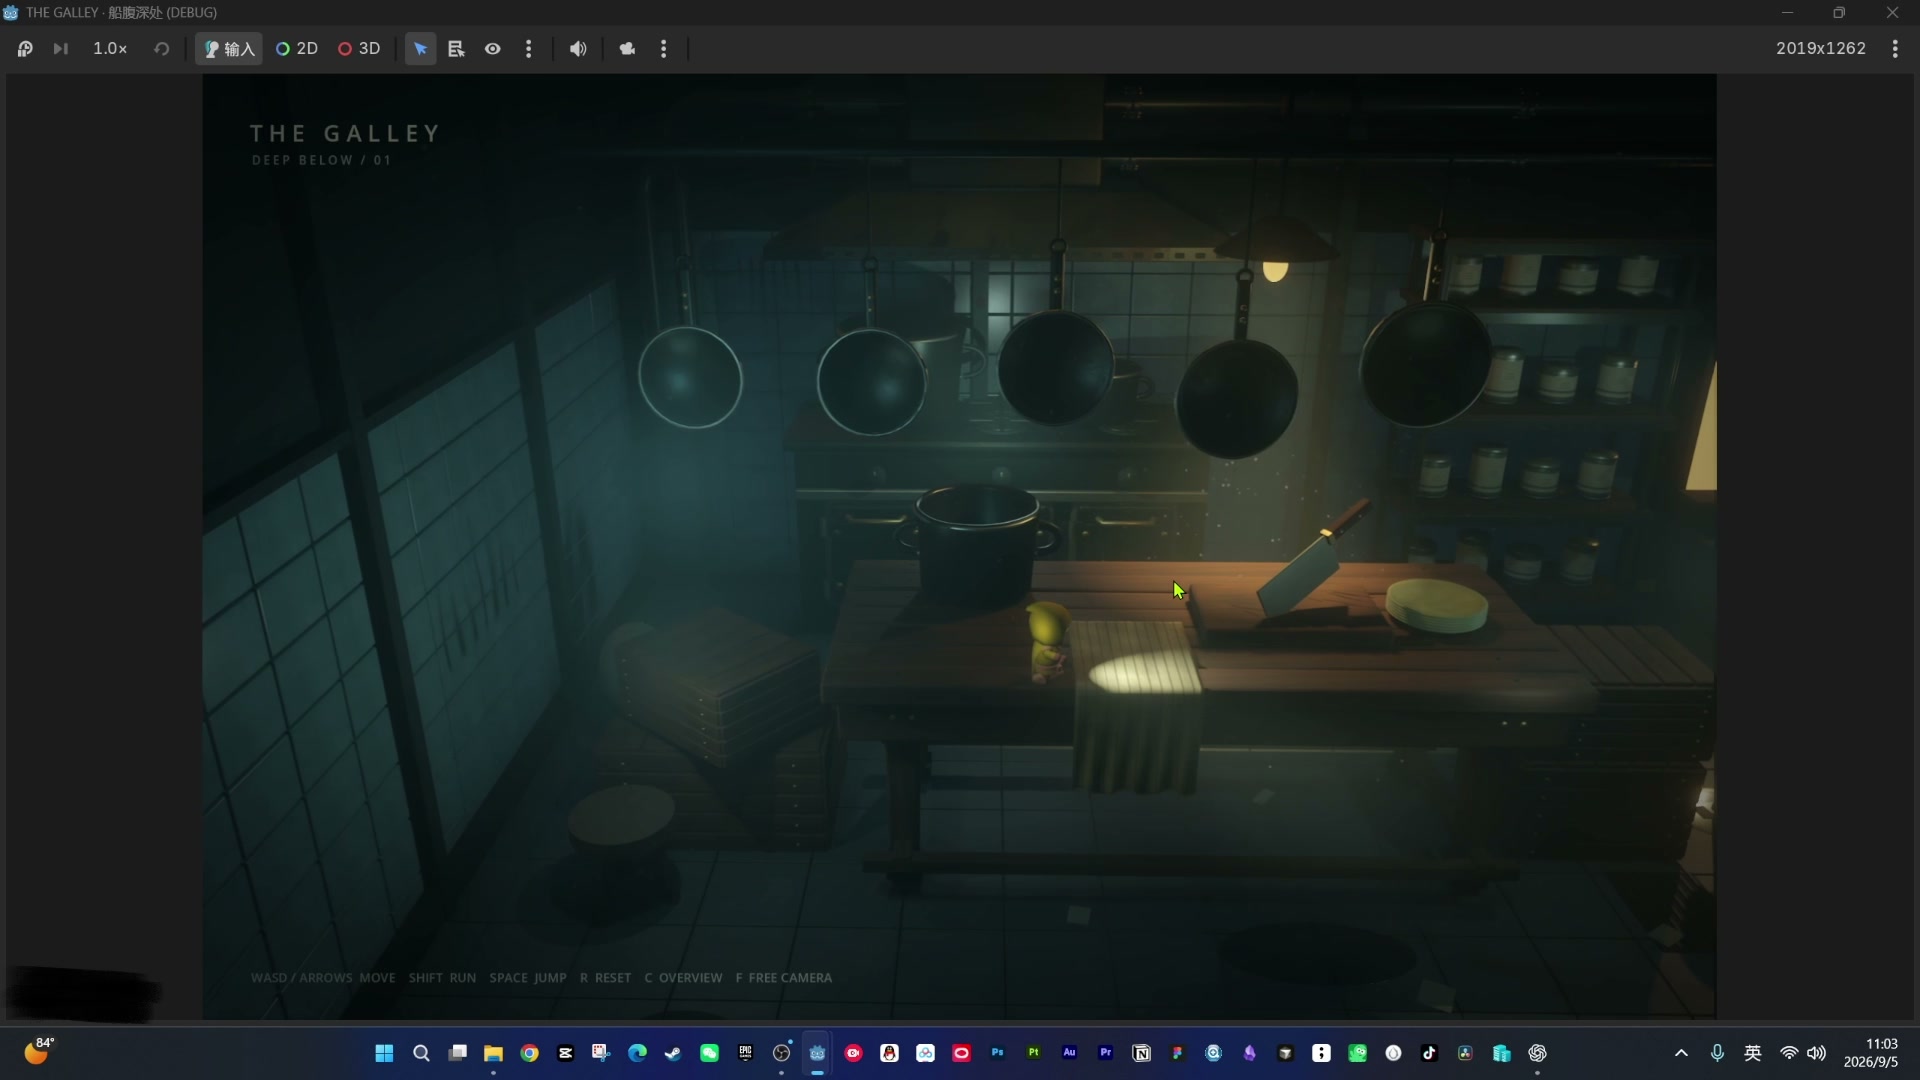Select the 2D node selection mode
1920x1080 pixels.
click(x=297, y=48)
